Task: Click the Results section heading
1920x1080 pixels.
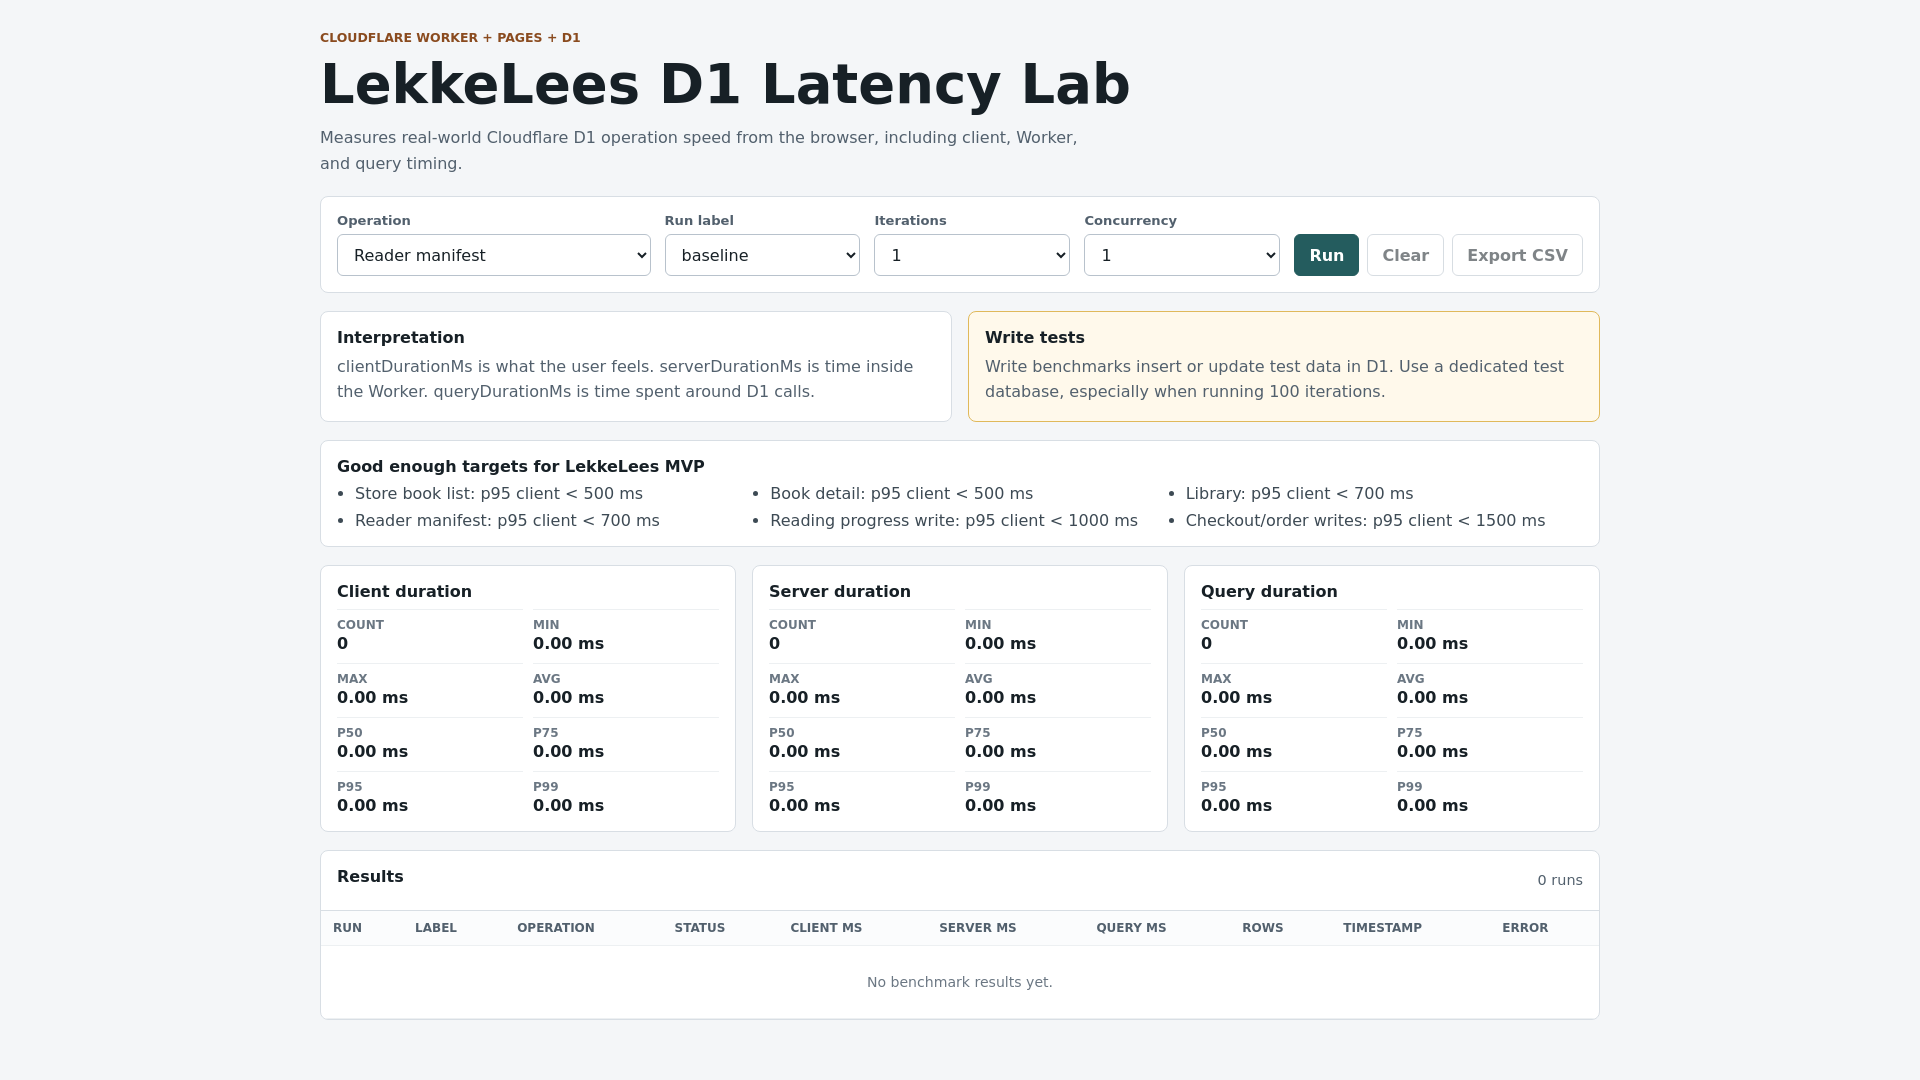Action: (x=370, y=876)
